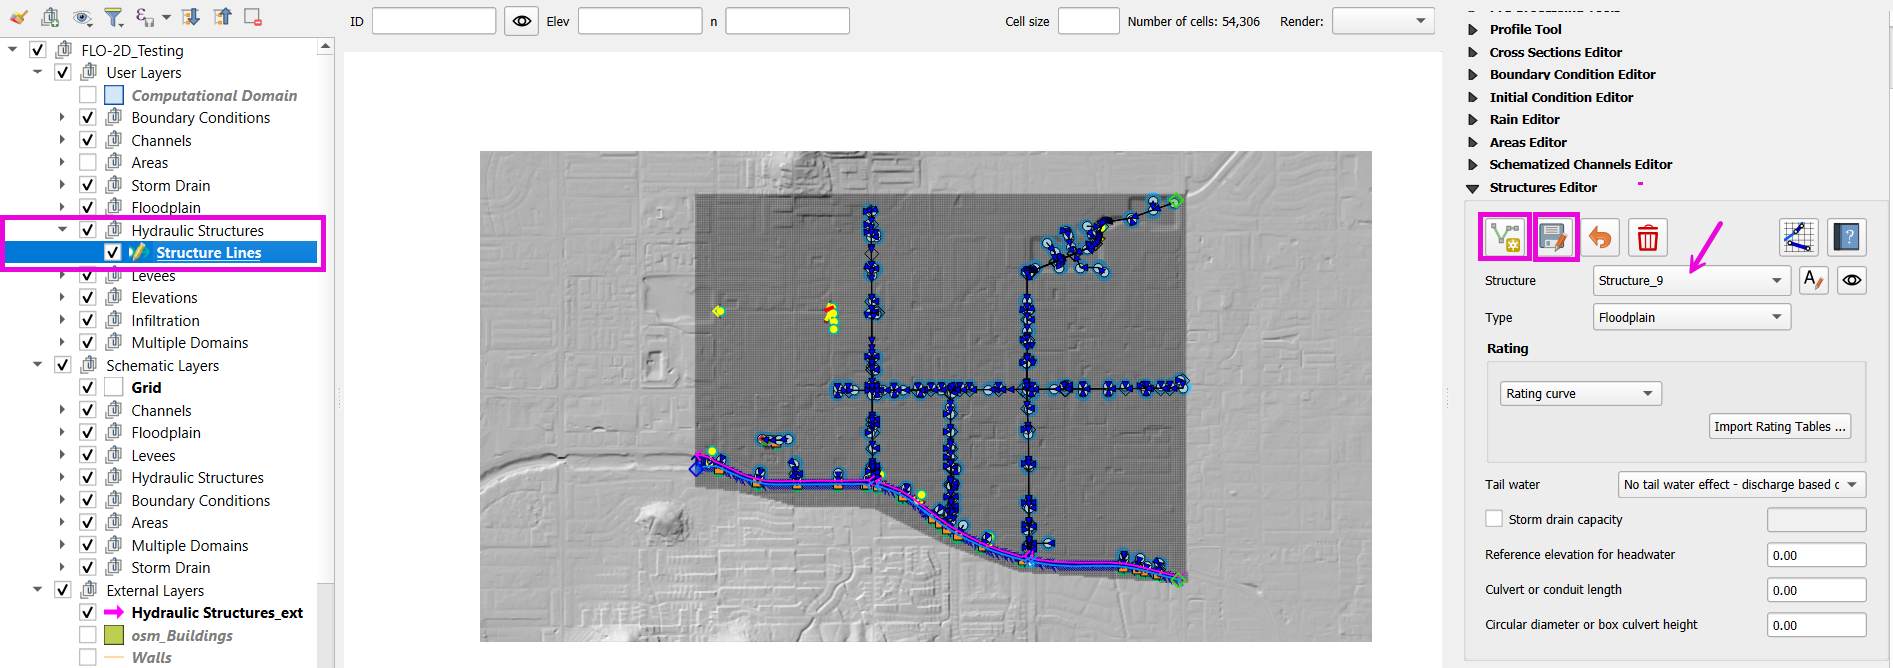Open the Tail water dropdown

1741,485
